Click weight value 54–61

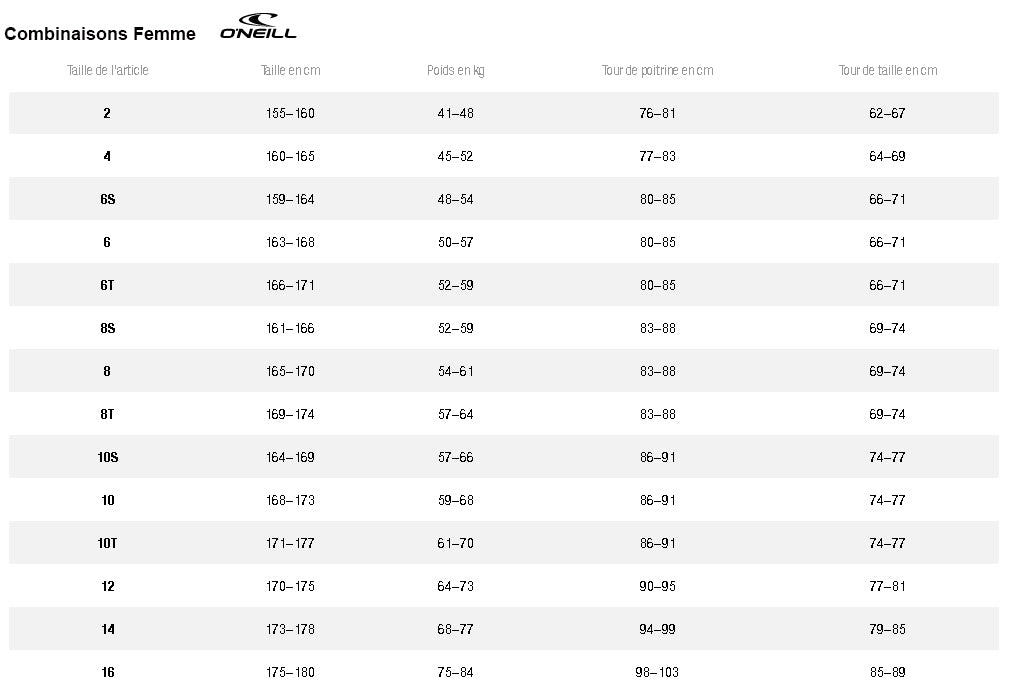pos(456,372)
